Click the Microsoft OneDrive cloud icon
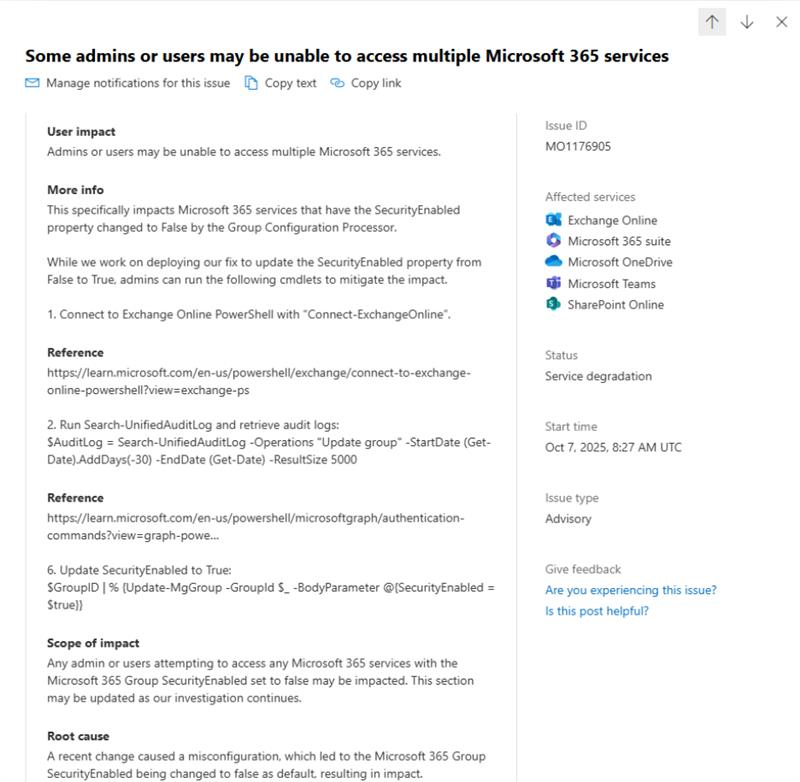800x782 pixels. pos(554,262)
